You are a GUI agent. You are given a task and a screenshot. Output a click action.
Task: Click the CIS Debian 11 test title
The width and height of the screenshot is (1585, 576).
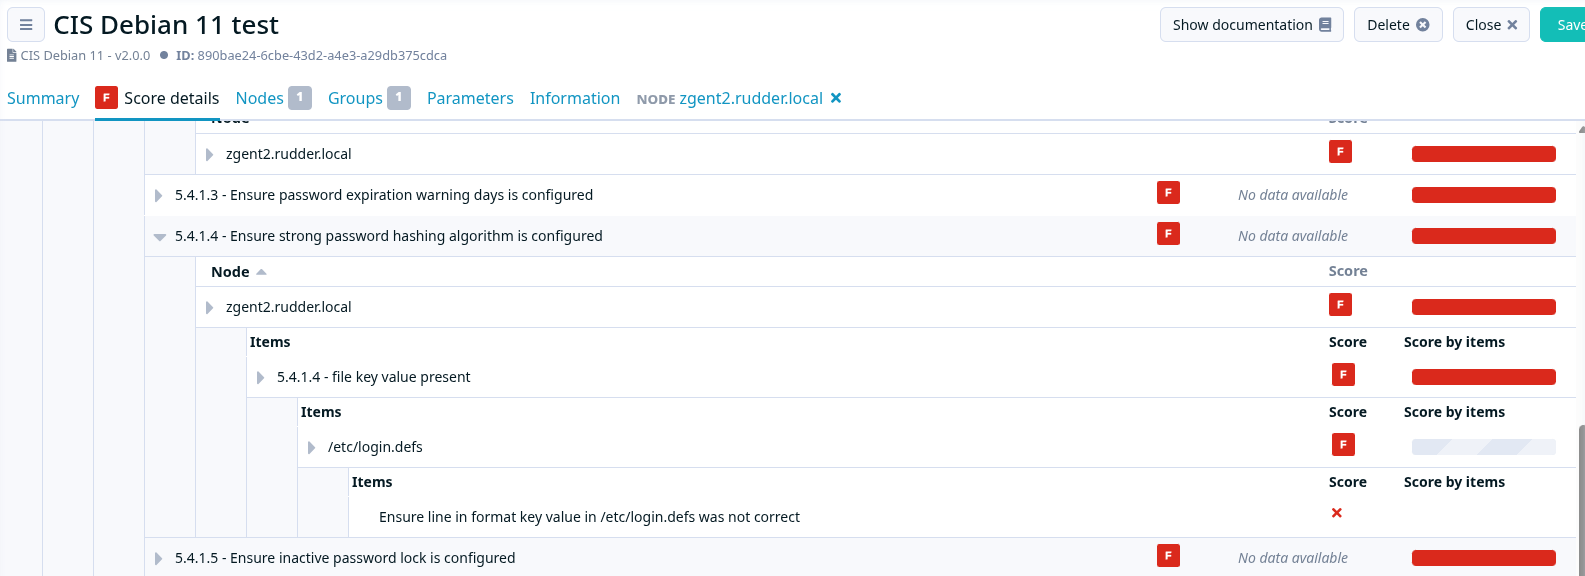click(166, 25)
